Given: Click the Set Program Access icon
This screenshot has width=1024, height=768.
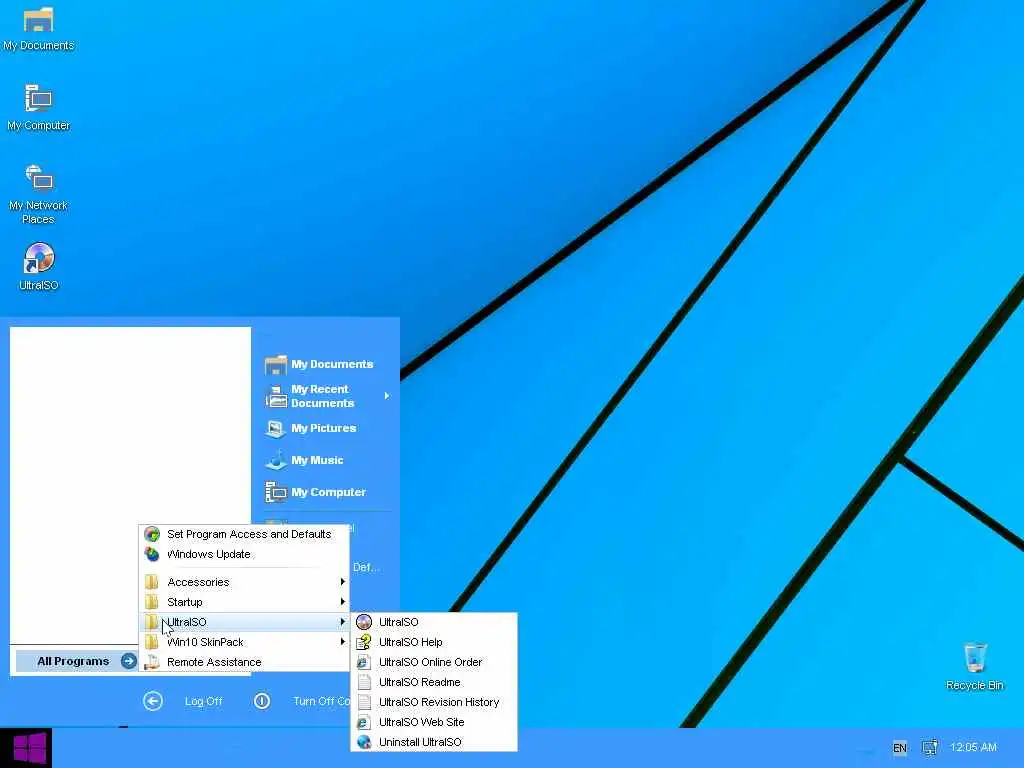Looking at the screenshot, I should pyautogui.click(x=152, y=534).
